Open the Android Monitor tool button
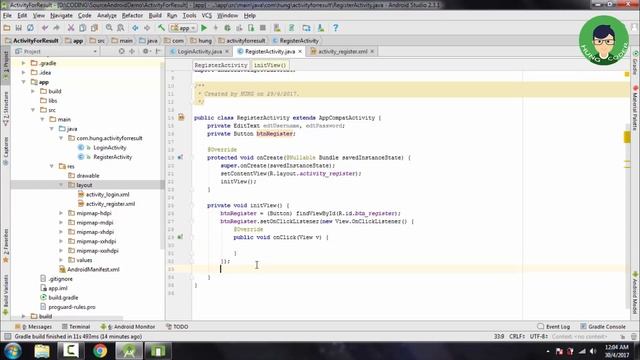 tap(128, 327)
